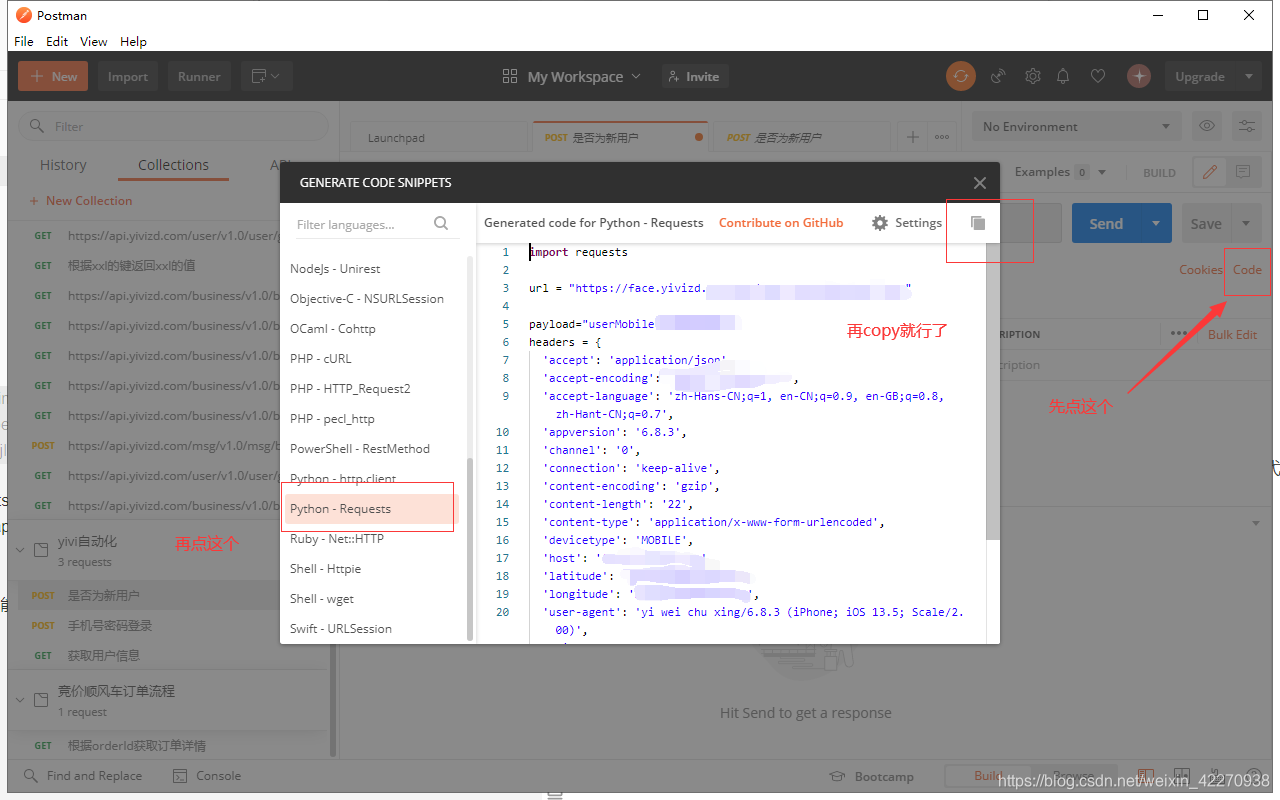The image size is (1280, 800).
Task: Click the Import button
Action: point(128,76)
